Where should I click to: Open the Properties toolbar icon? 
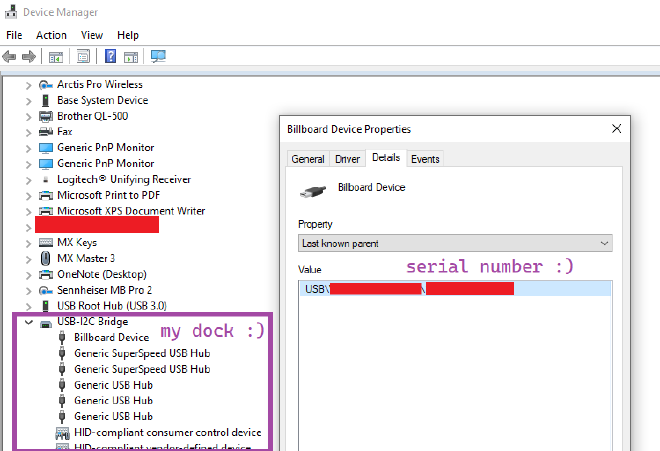coord(83,56)
